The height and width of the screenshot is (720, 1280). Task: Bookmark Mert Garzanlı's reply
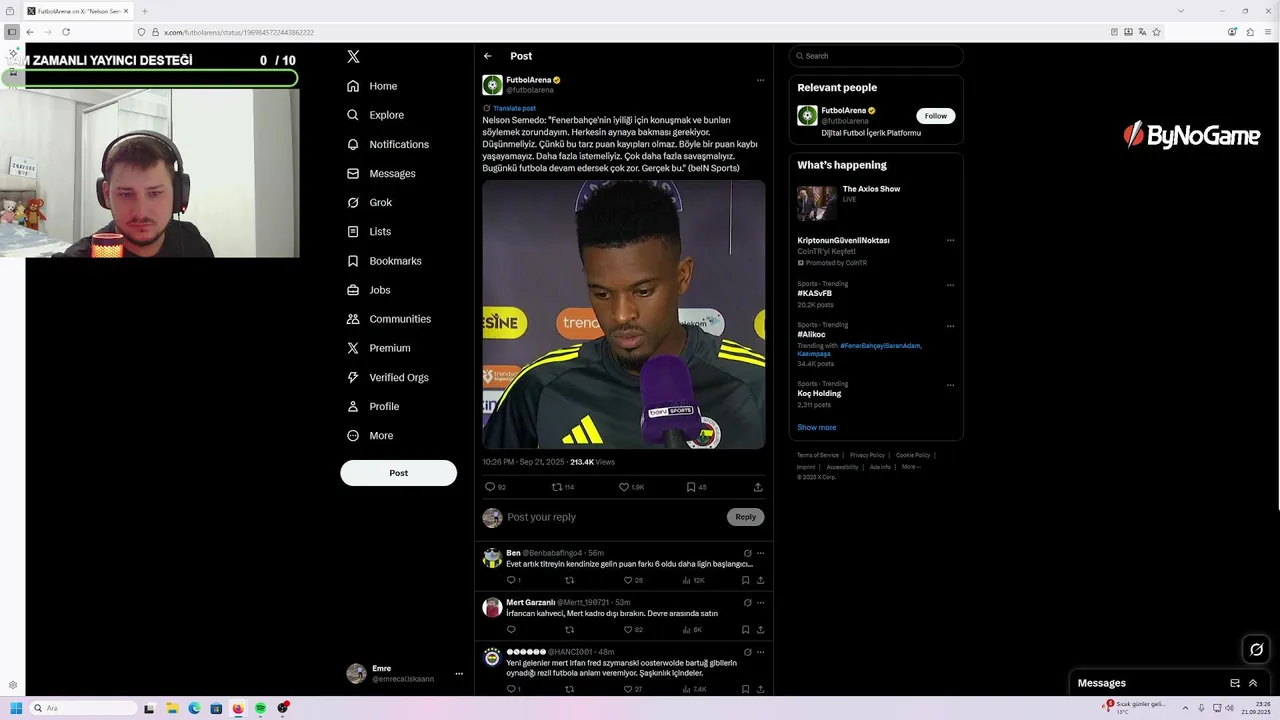745,630
